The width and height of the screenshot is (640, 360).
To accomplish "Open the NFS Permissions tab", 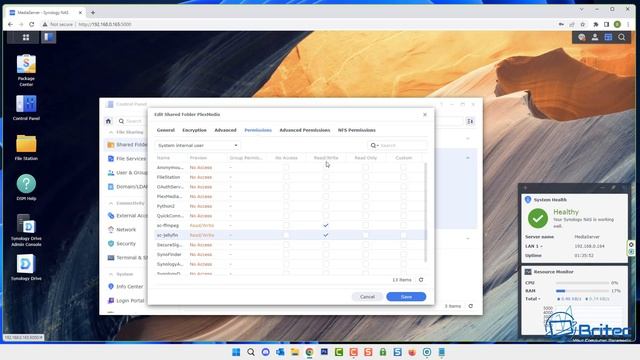I will pos(357,130).
